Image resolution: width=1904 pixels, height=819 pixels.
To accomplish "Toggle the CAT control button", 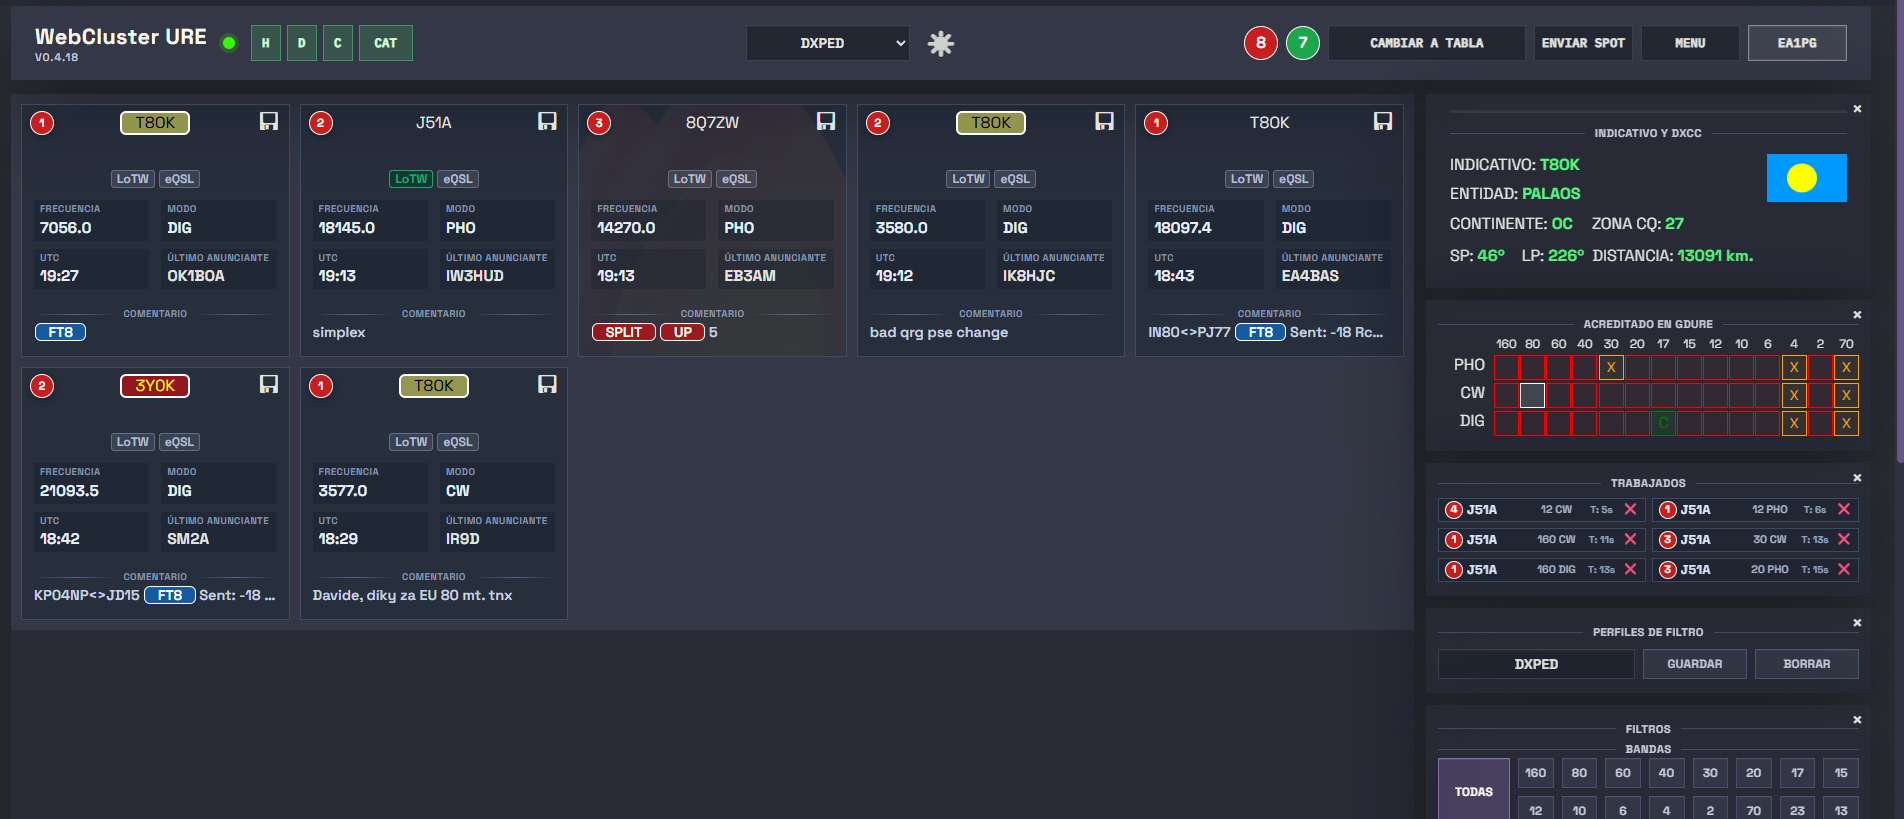I will coord(385,43).
